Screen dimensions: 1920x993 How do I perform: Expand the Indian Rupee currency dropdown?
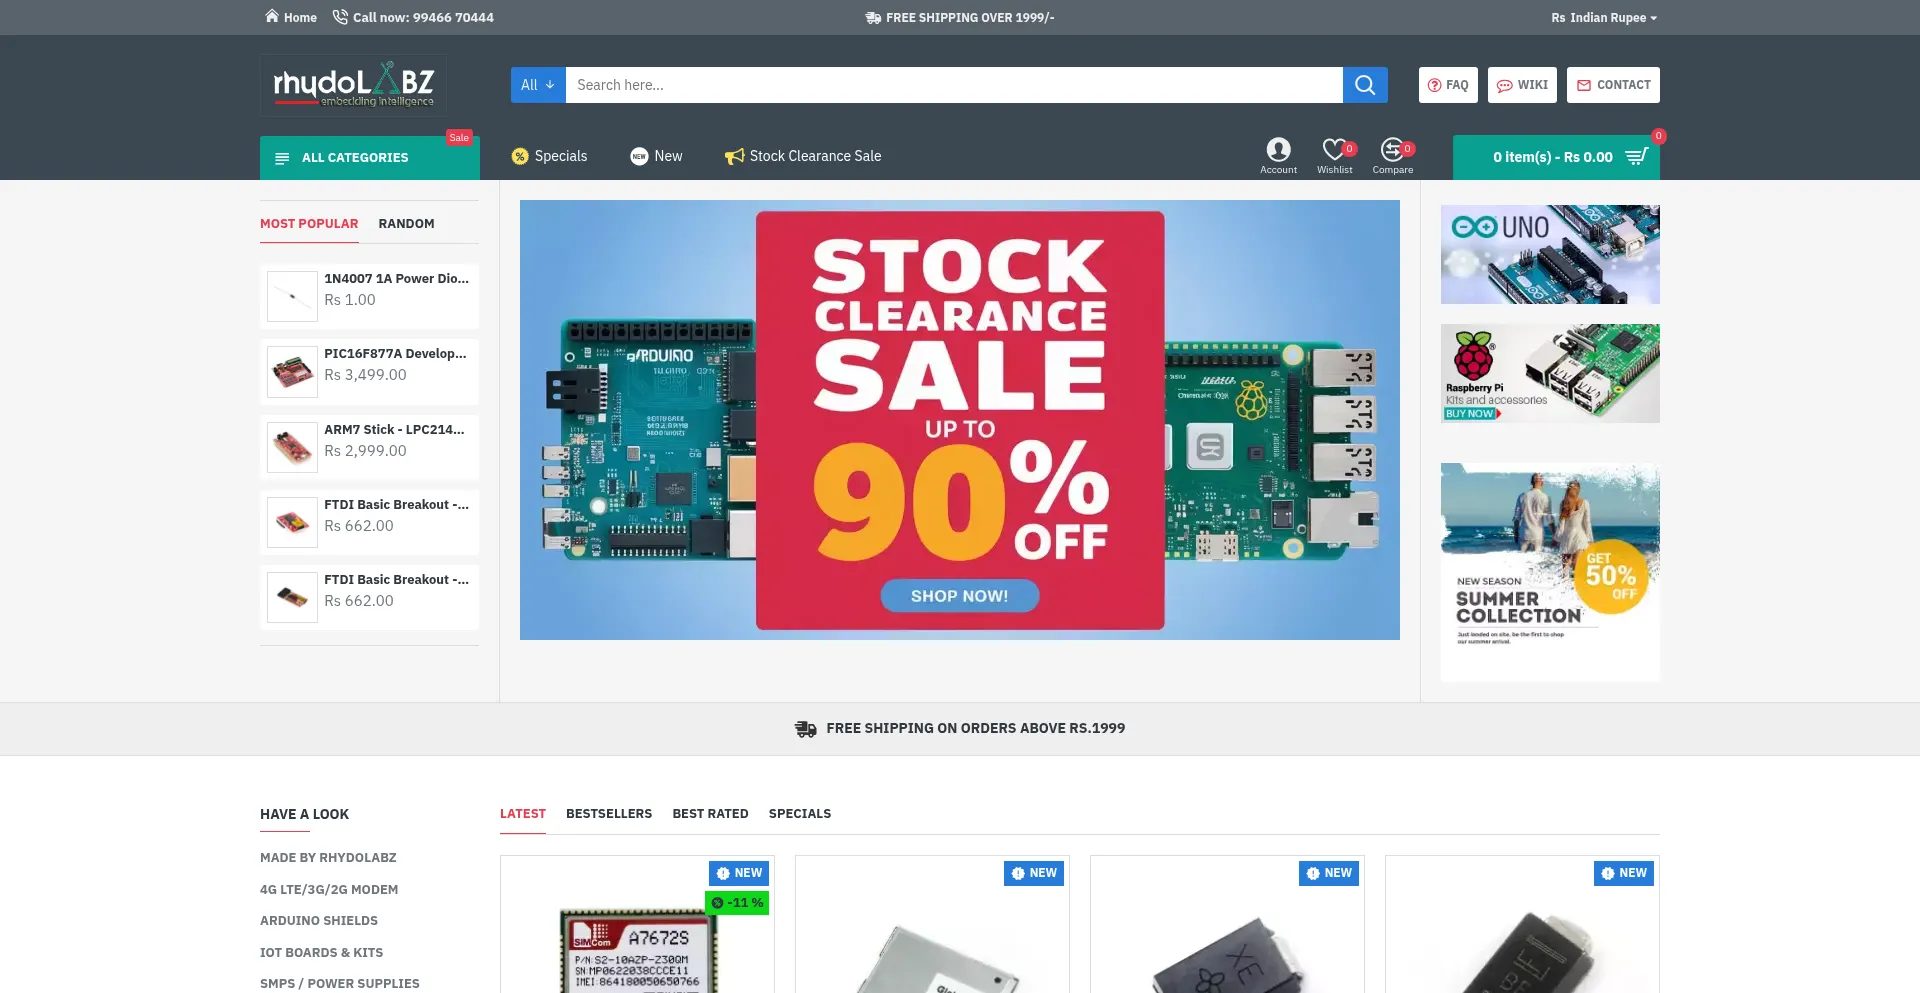[1604, 17]
